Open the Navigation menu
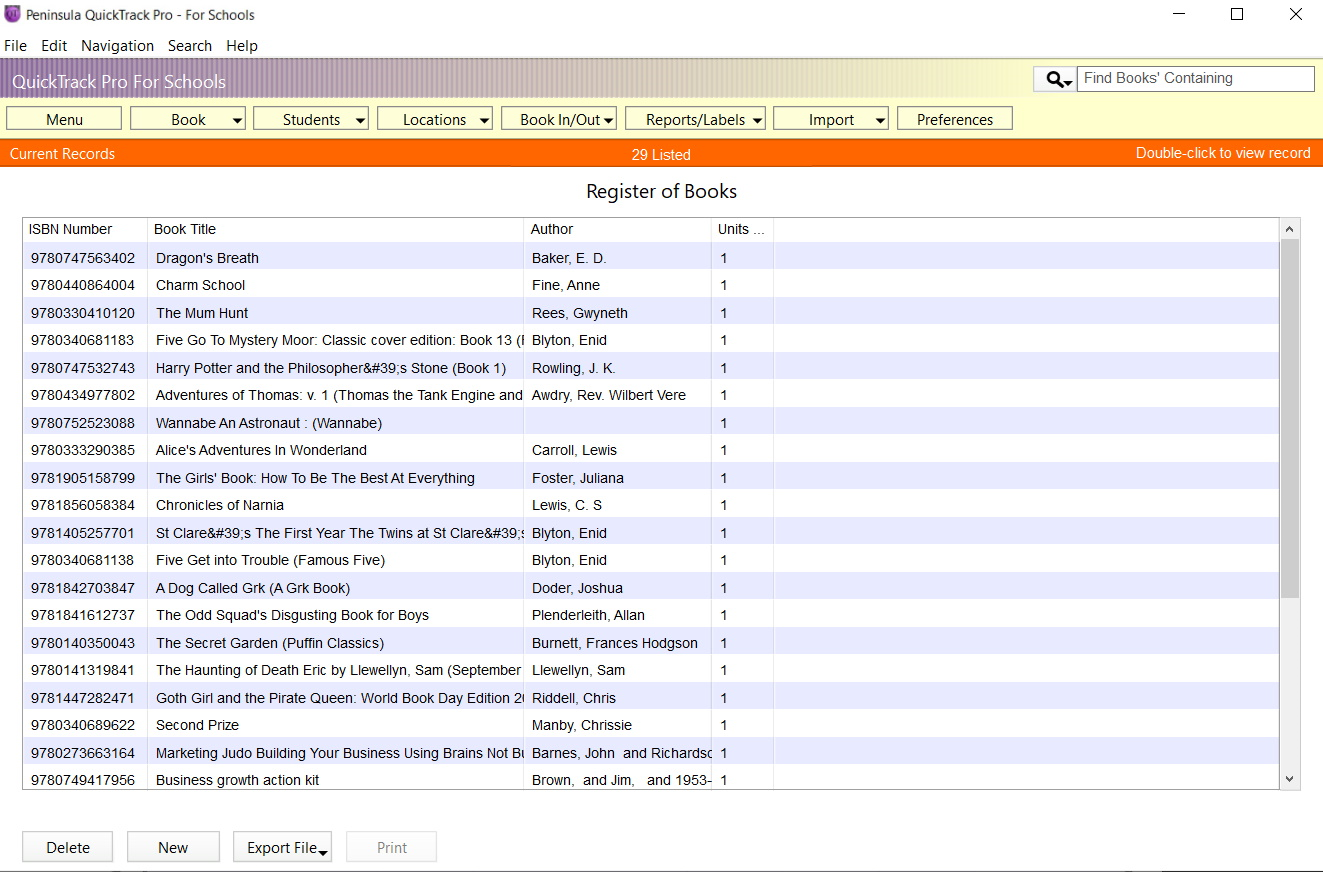Screen dimensions: 1323x872 coord(118,46)
